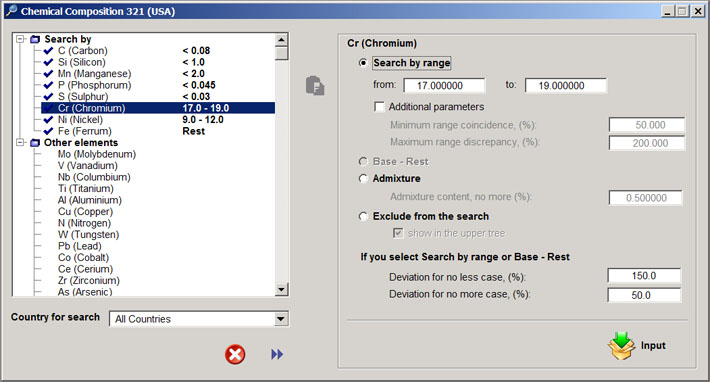
Task: Collapse the Search by tree node
Action: [x=20, y=39]
